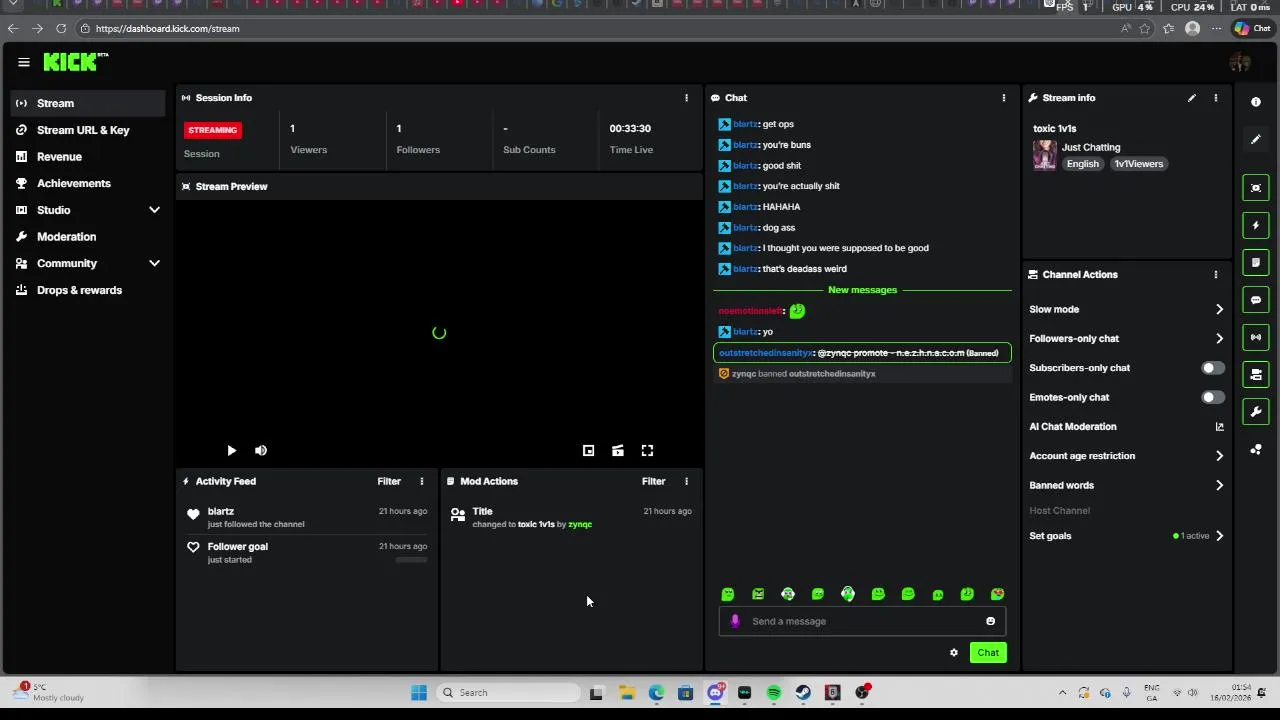Open Channel Actions options menu
The height and width of the screenshot is (720, 1280).
click(x=1216, y=275)
